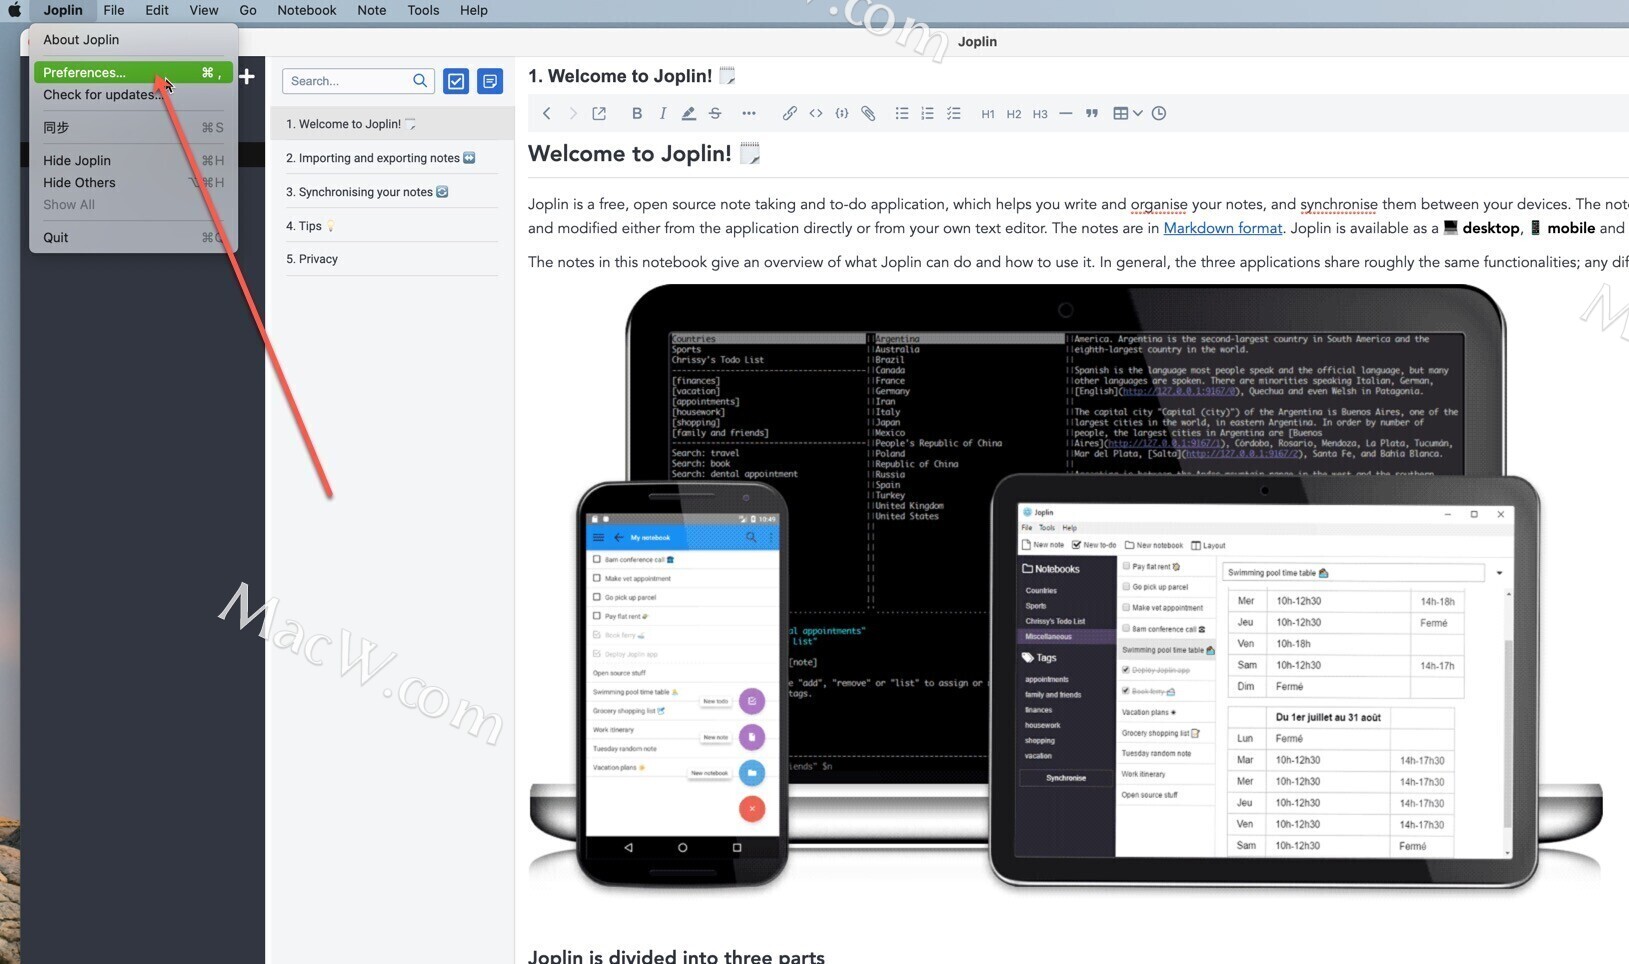Insert a code block with braces icon
Screen dimensions: 1629x964
click(x=842, y=114)
